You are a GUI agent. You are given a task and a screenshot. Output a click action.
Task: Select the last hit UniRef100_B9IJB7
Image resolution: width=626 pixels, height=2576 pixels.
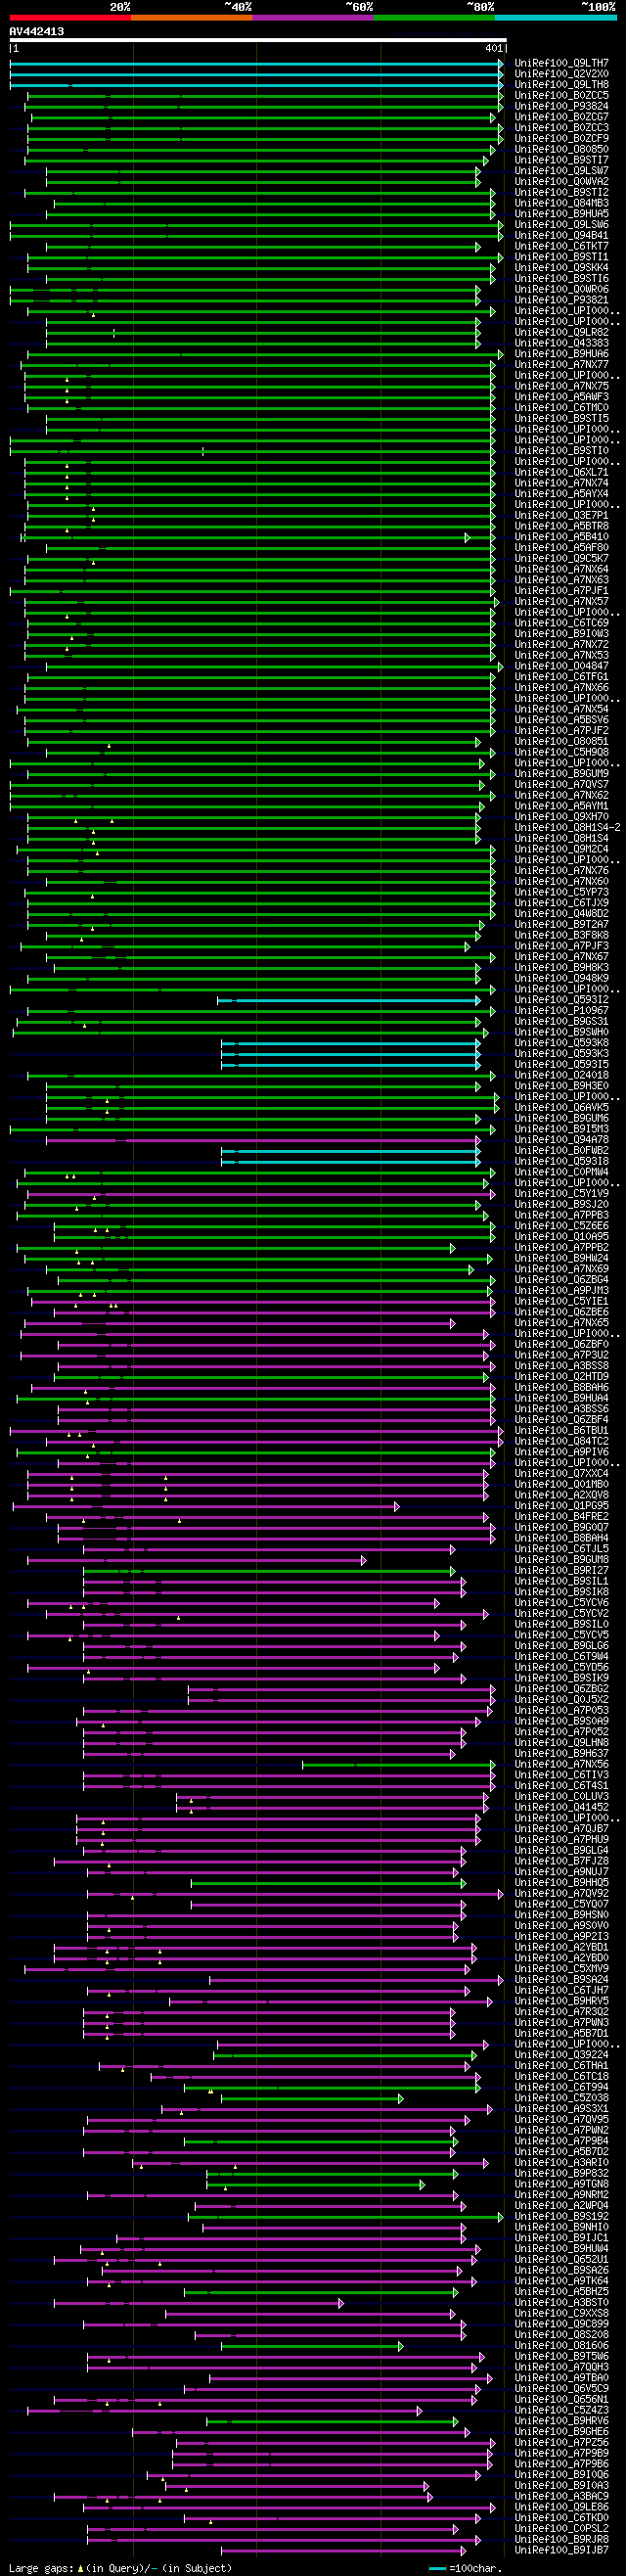click(x=561, y=2551)
